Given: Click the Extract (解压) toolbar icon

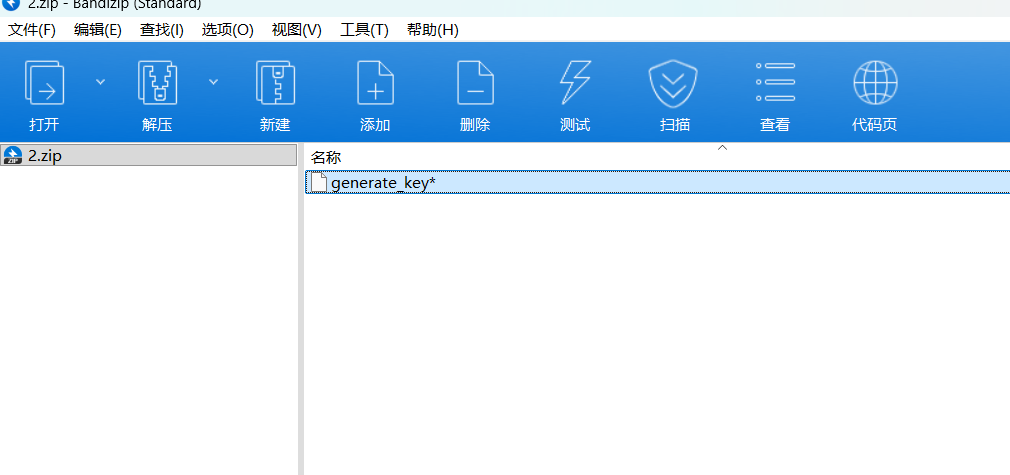Looking at the screenshot, I should point(157,82).
